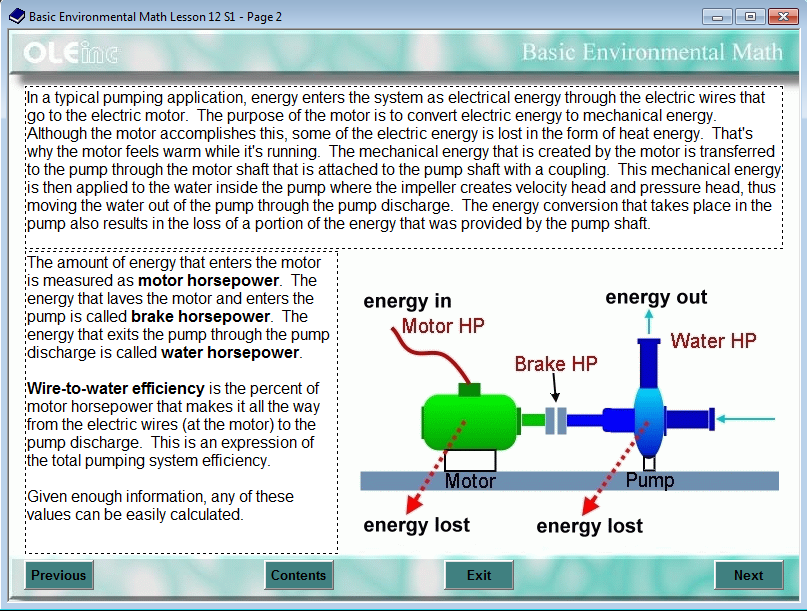Click the Motor label beneath the green motor
Image resolution: width=807 pixels, height=611 pixels.
[x=470, y=481]
